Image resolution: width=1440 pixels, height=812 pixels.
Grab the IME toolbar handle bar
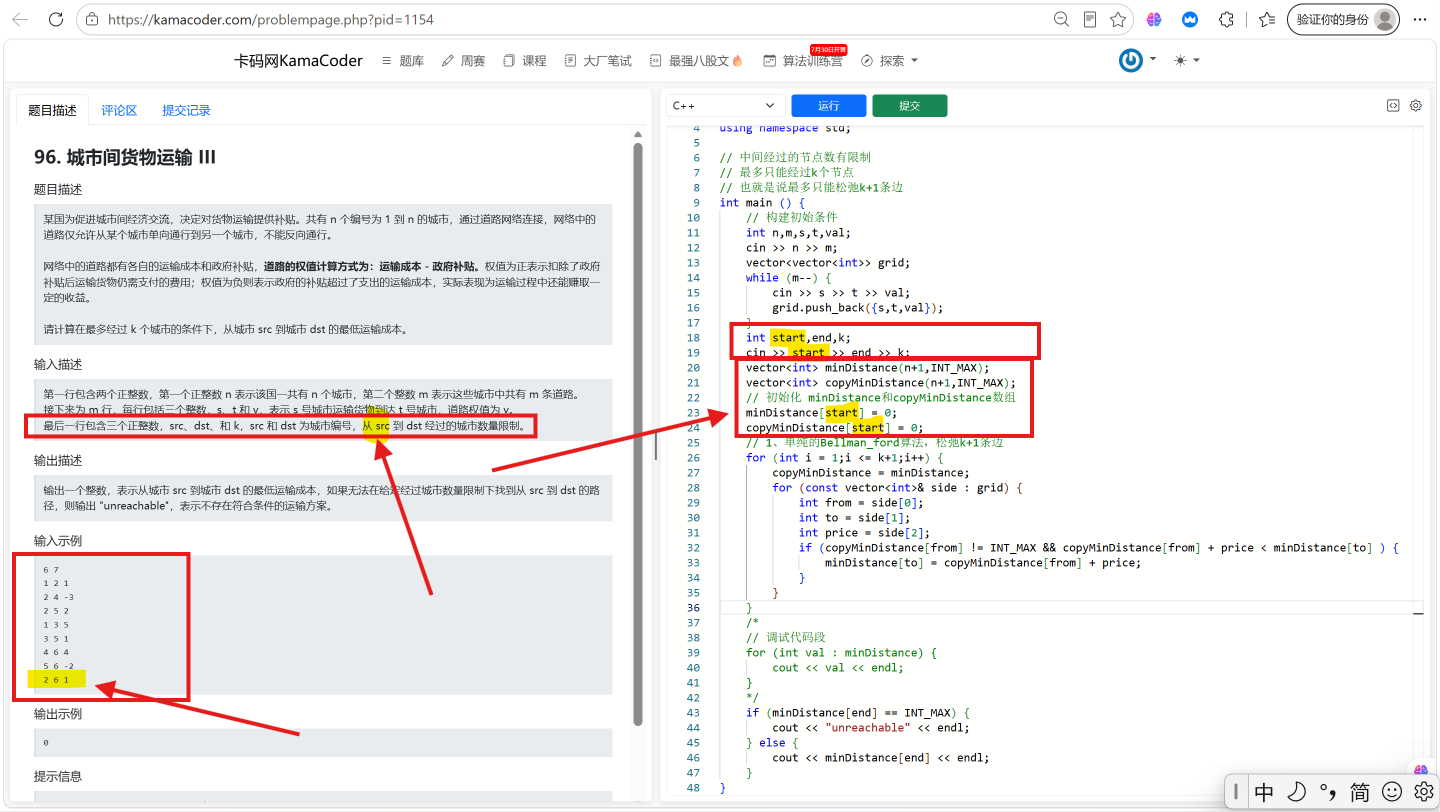(x=1237, y=792)
